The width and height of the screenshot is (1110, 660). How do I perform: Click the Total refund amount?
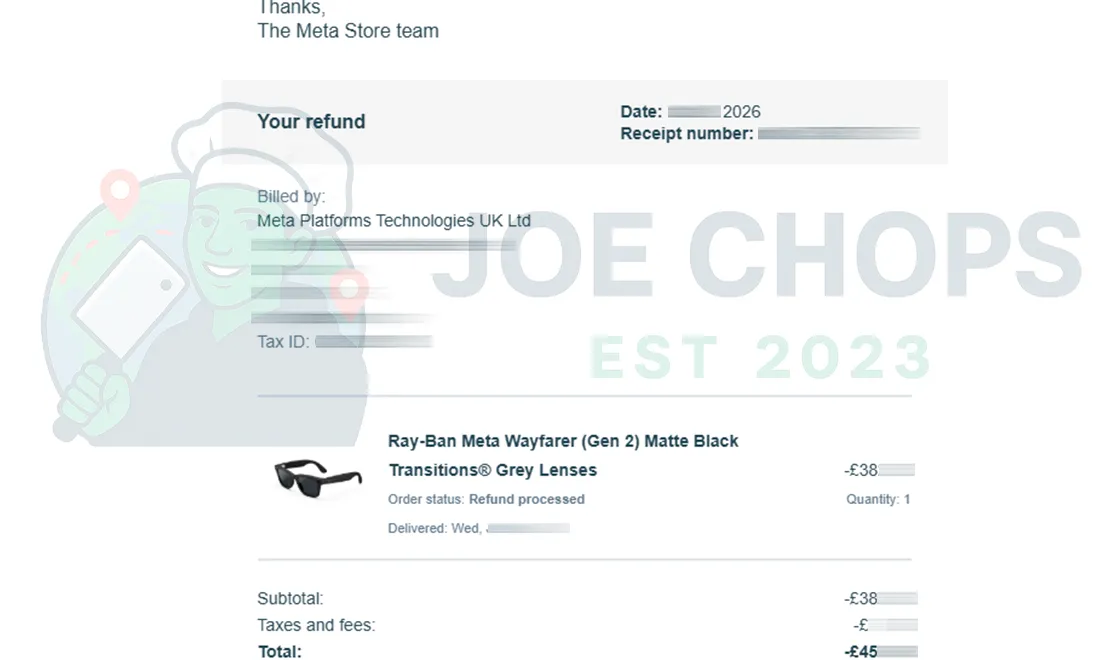pyautogui.click(x=880, y=652)
